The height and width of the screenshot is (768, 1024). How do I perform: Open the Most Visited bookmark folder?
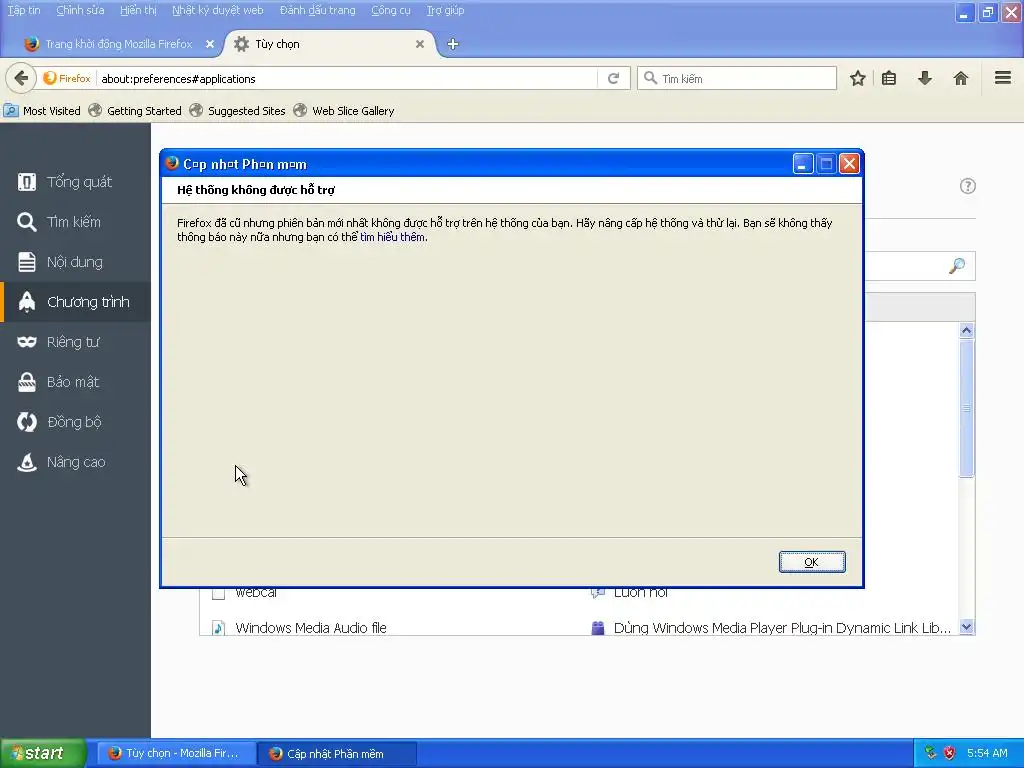42,110
